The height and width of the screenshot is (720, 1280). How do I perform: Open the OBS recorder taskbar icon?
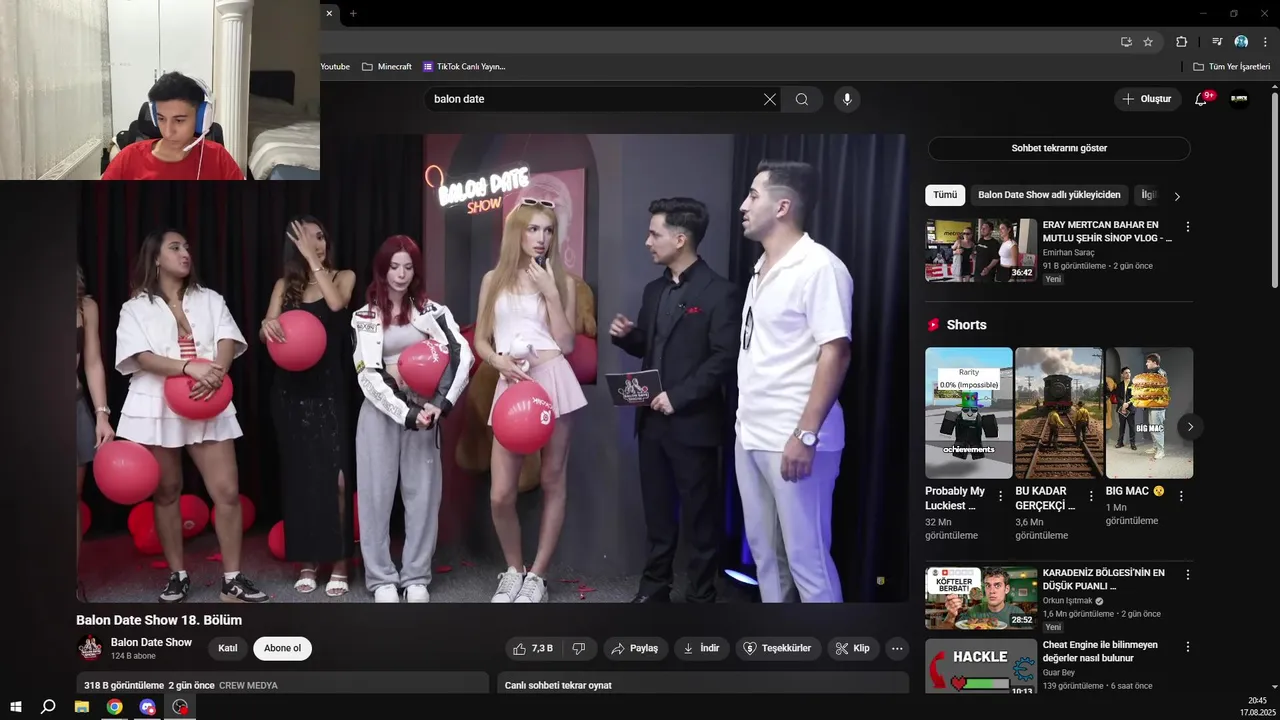click(180, 707)
